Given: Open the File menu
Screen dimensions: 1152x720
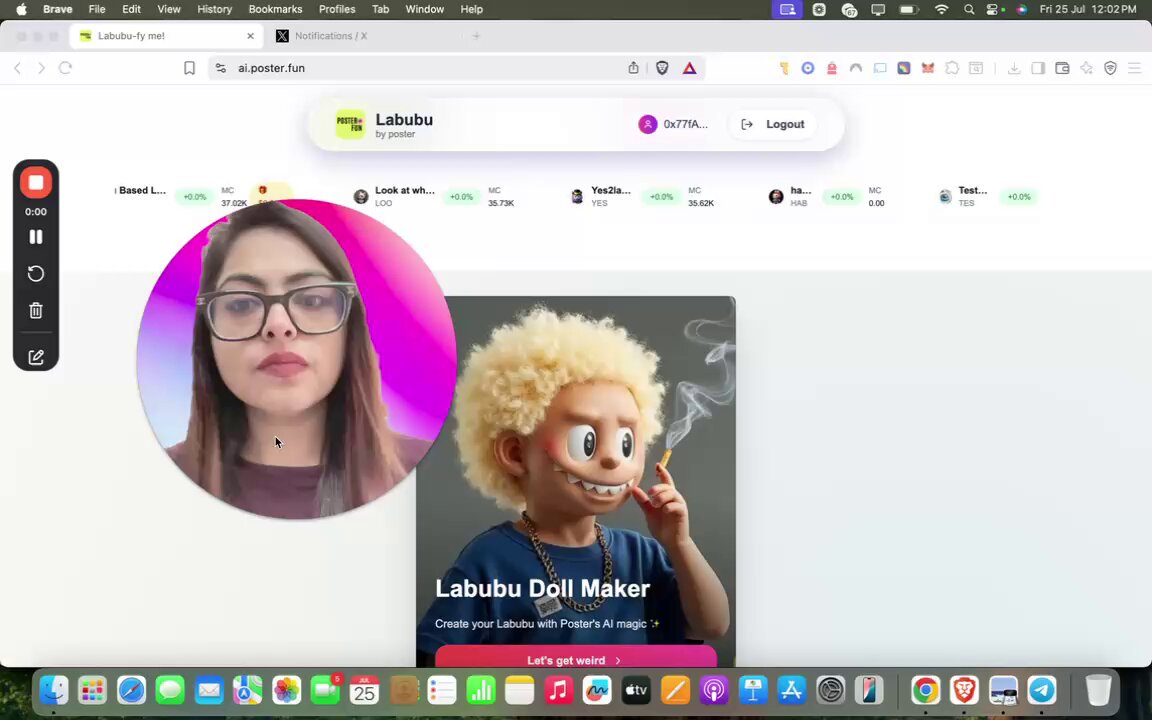Looking at the screenshot, I should point(97,10).
